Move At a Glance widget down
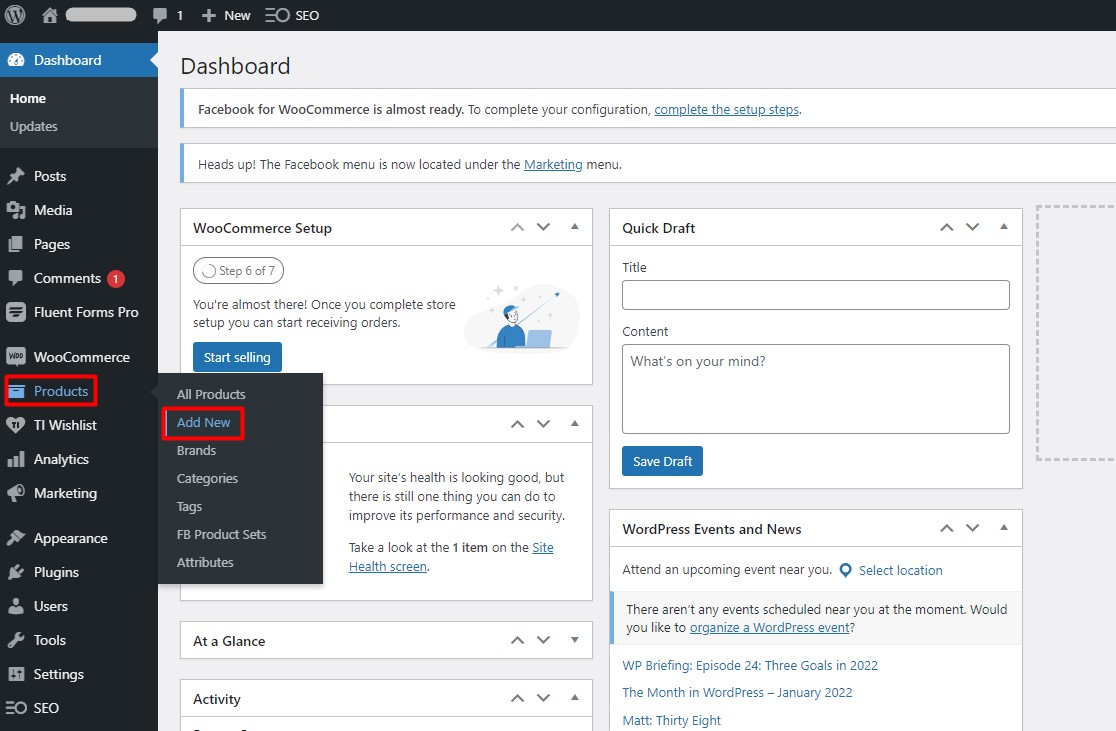The image size is (1116, 731). pos(543,640)
